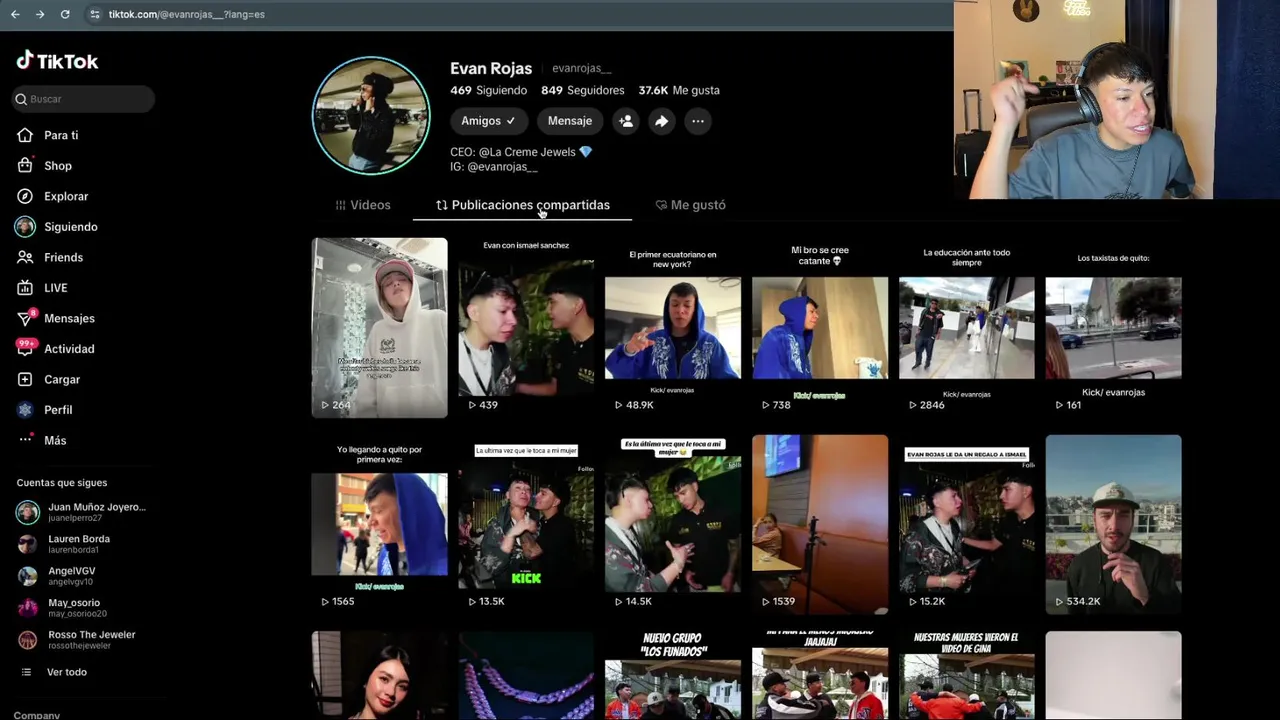The width and height of the screenshot is (1280, 720).
Task: Open the Más three-dots icon
Action: pyautogui.click(x=25, y=440)
